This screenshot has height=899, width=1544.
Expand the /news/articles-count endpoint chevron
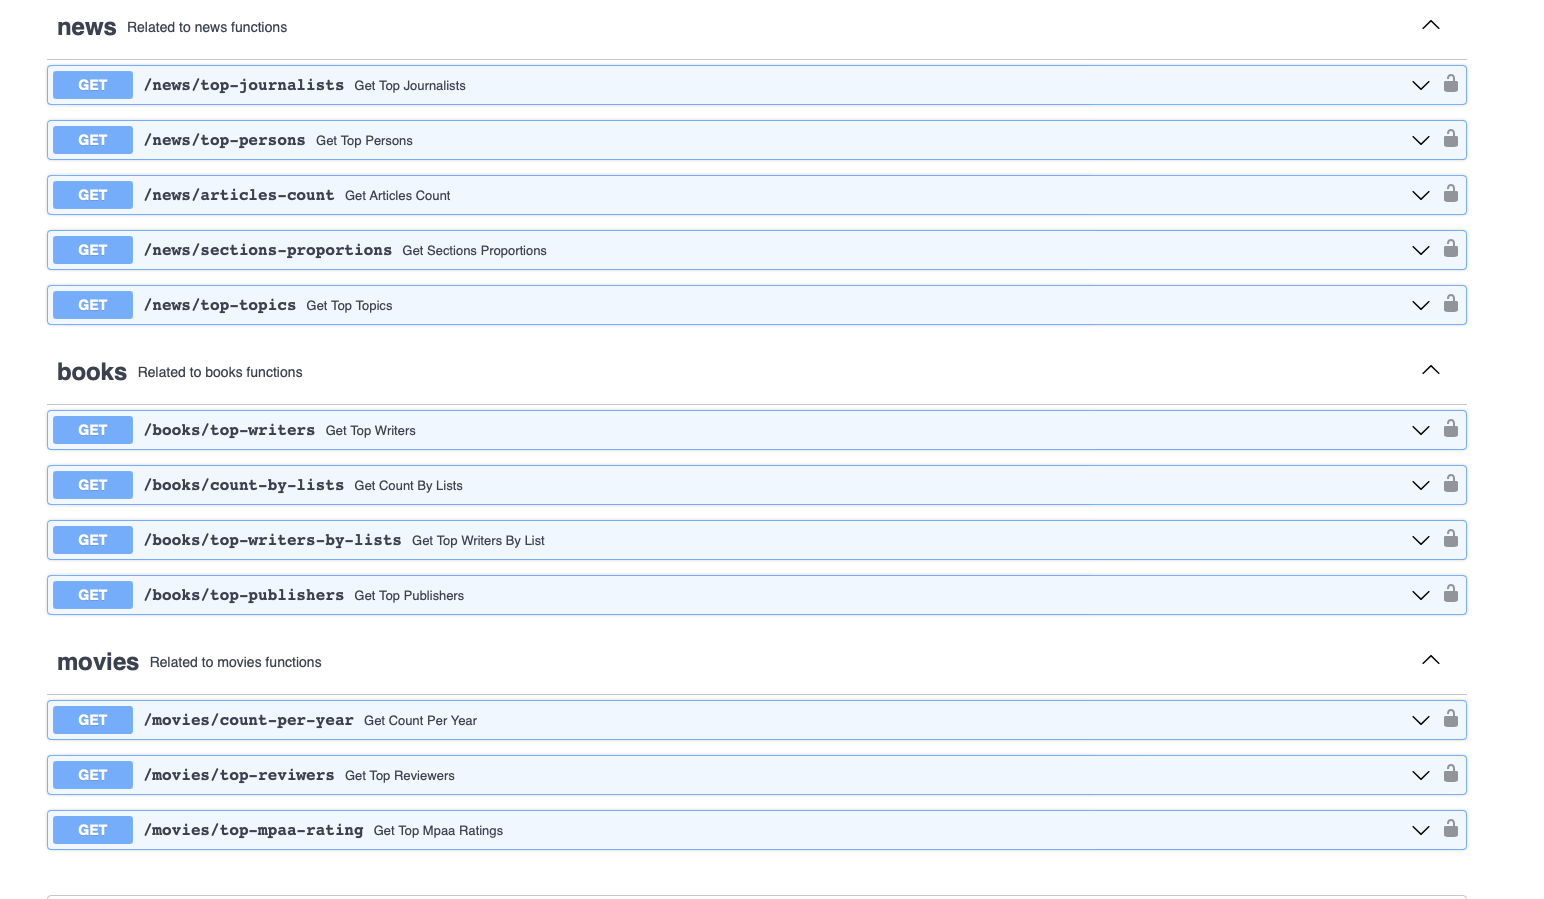click(1420, 195)
